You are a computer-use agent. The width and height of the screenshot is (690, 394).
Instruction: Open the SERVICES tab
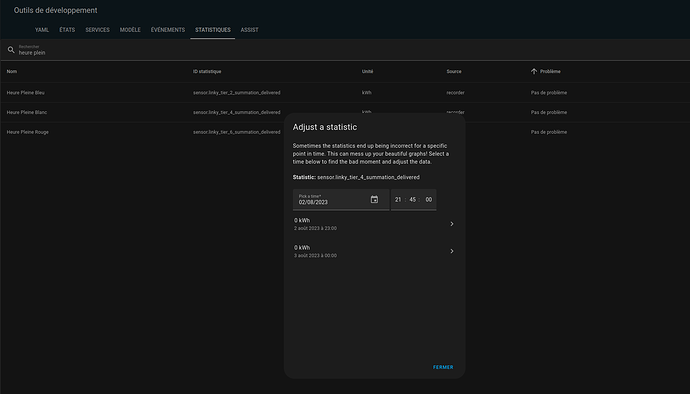pos(97,30)
